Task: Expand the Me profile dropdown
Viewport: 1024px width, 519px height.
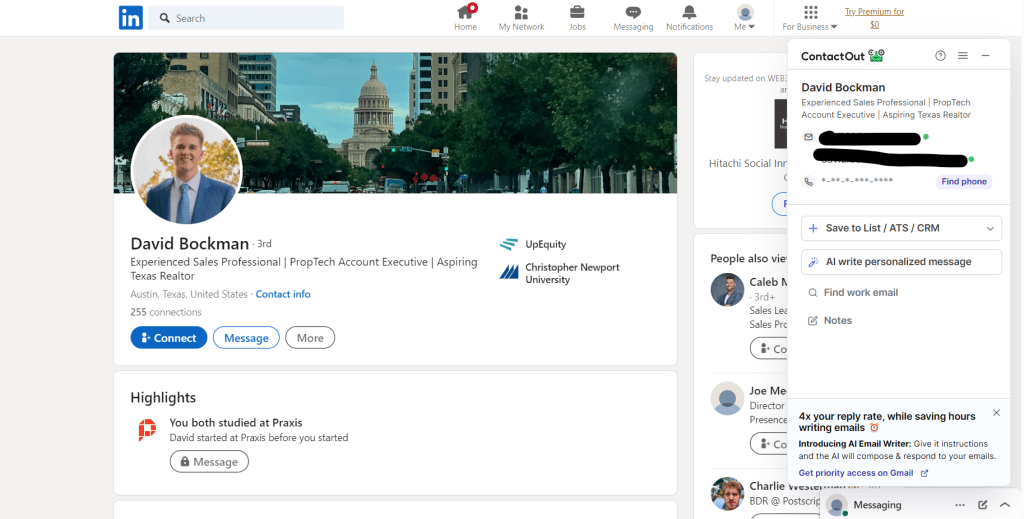Action: (x=745, y=18)
